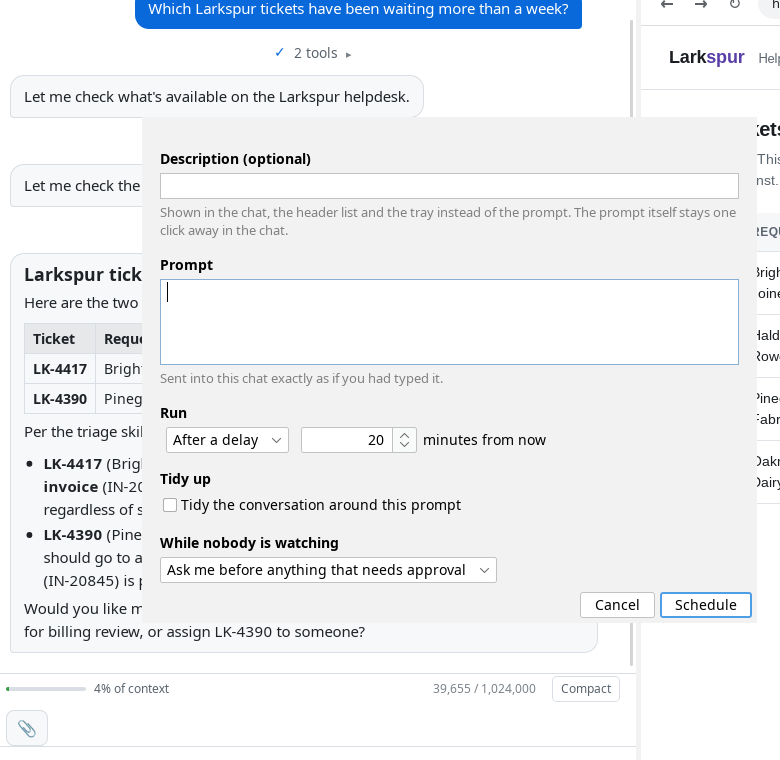The height and width of the screenshot is (760, 780).
Task: Click the Compact button
Action: (x=585, y=689)
